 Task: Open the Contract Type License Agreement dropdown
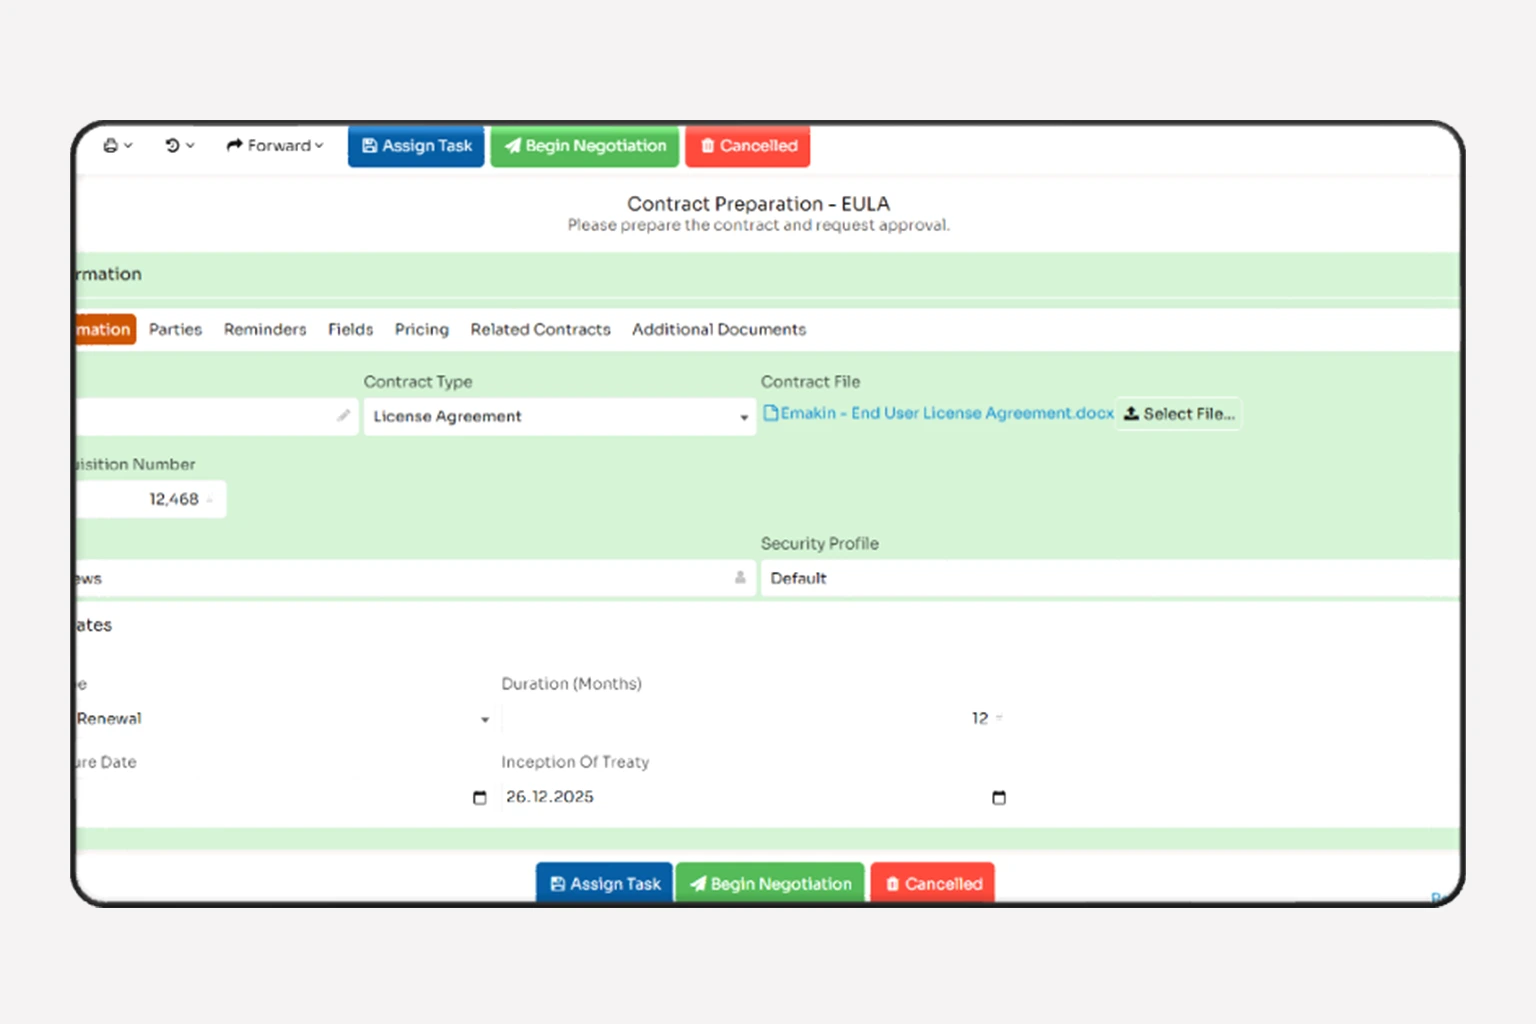[x=559, y=417]
